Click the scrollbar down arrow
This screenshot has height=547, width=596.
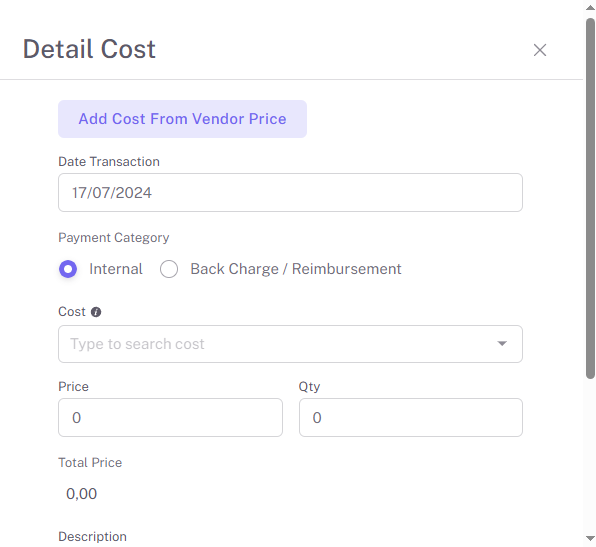590,538
